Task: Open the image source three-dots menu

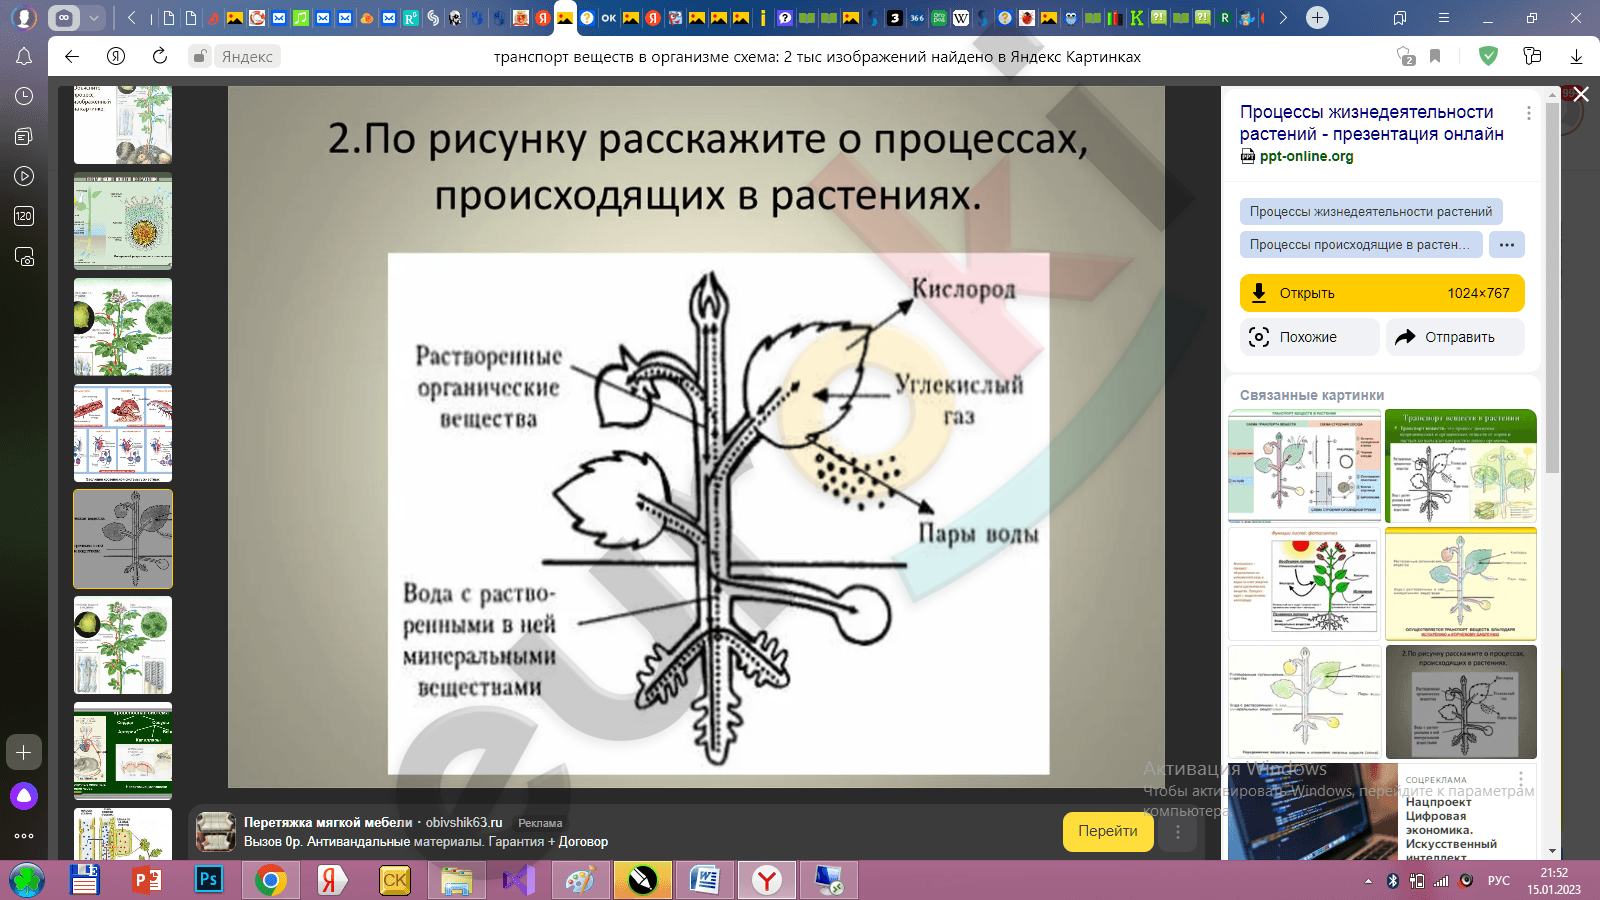Action: tap(1528, 113)
